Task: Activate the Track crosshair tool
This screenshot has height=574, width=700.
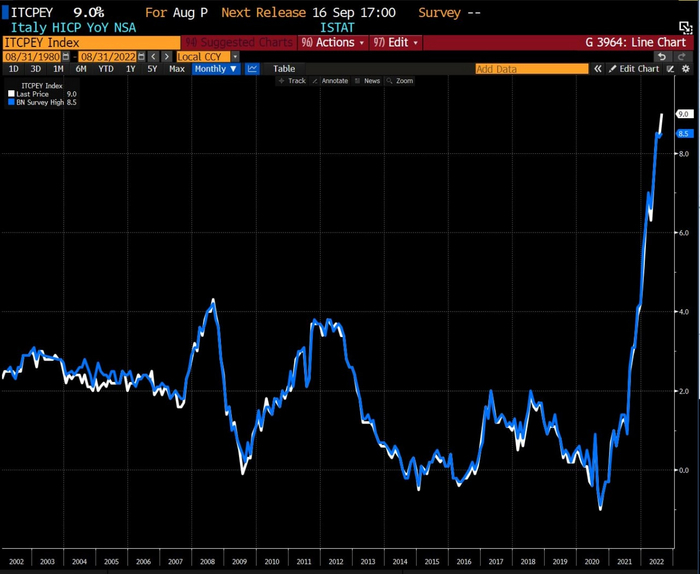Action: (292, 81)
